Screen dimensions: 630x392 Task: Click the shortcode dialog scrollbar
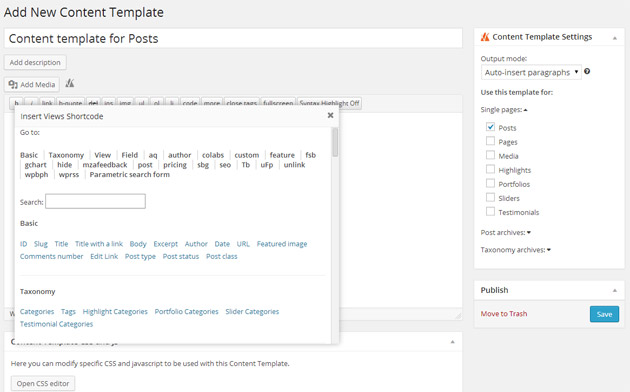coord(335,143)
